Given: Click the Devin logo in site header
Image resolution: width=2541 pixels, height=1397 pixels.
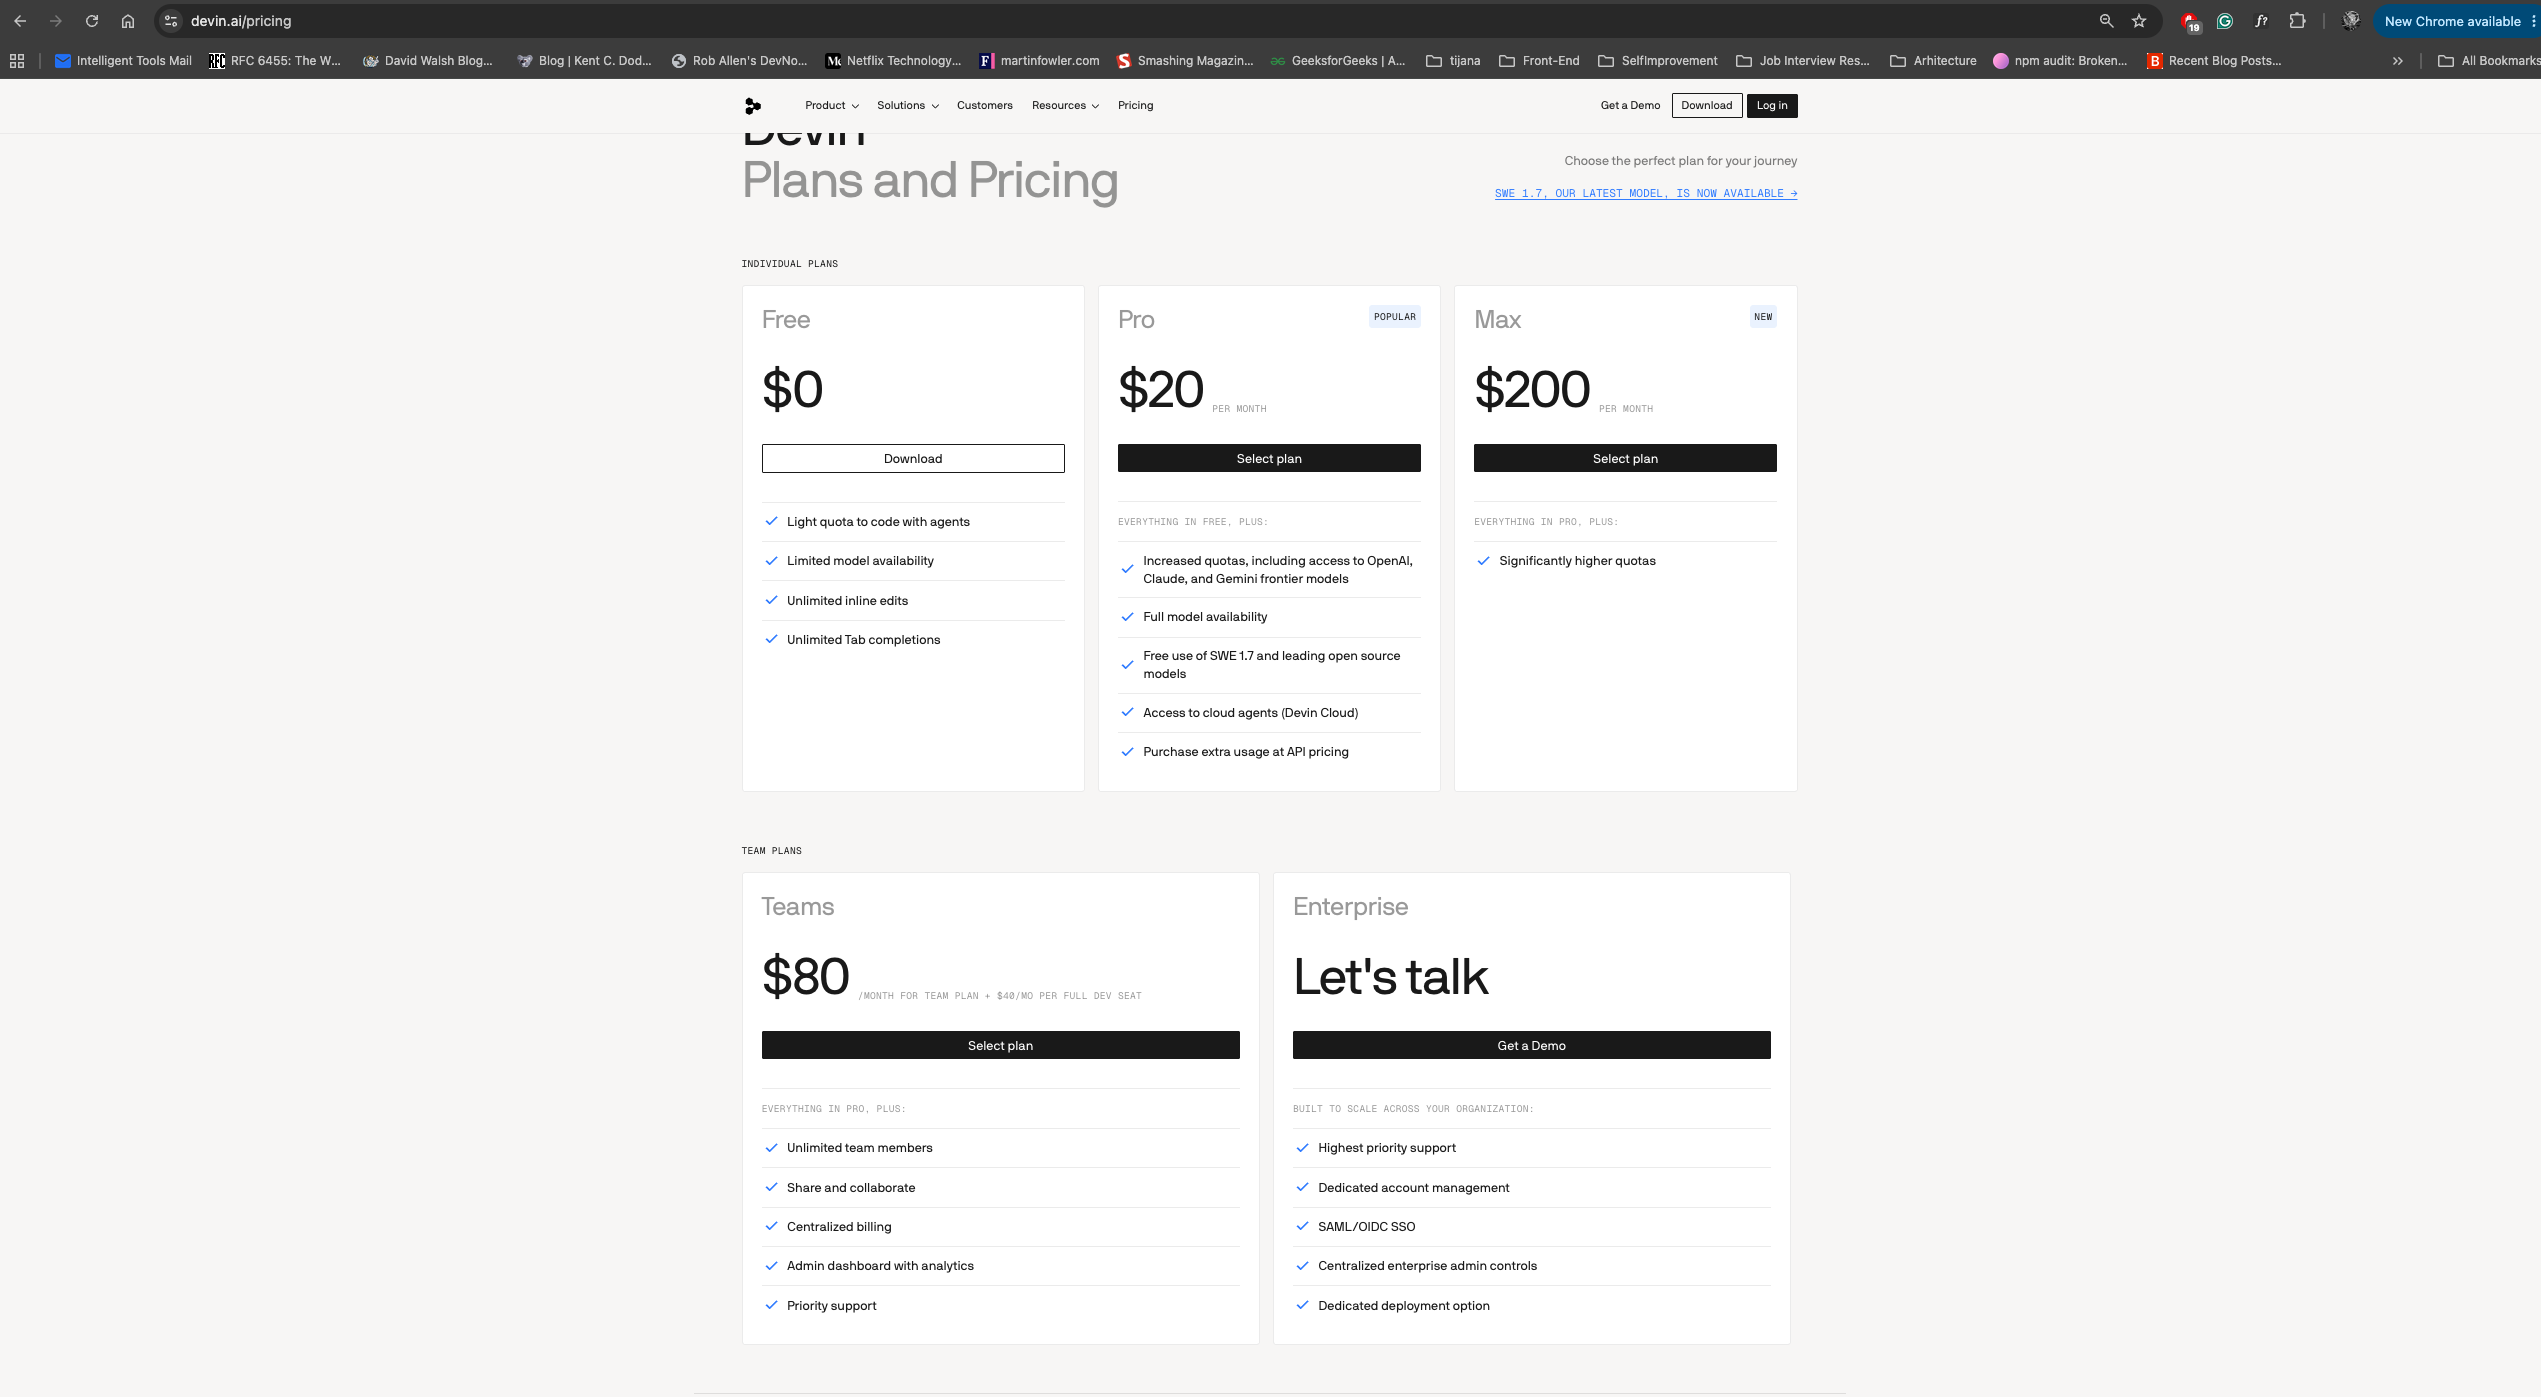Looking at the screenshot, I should click(753, 106).
